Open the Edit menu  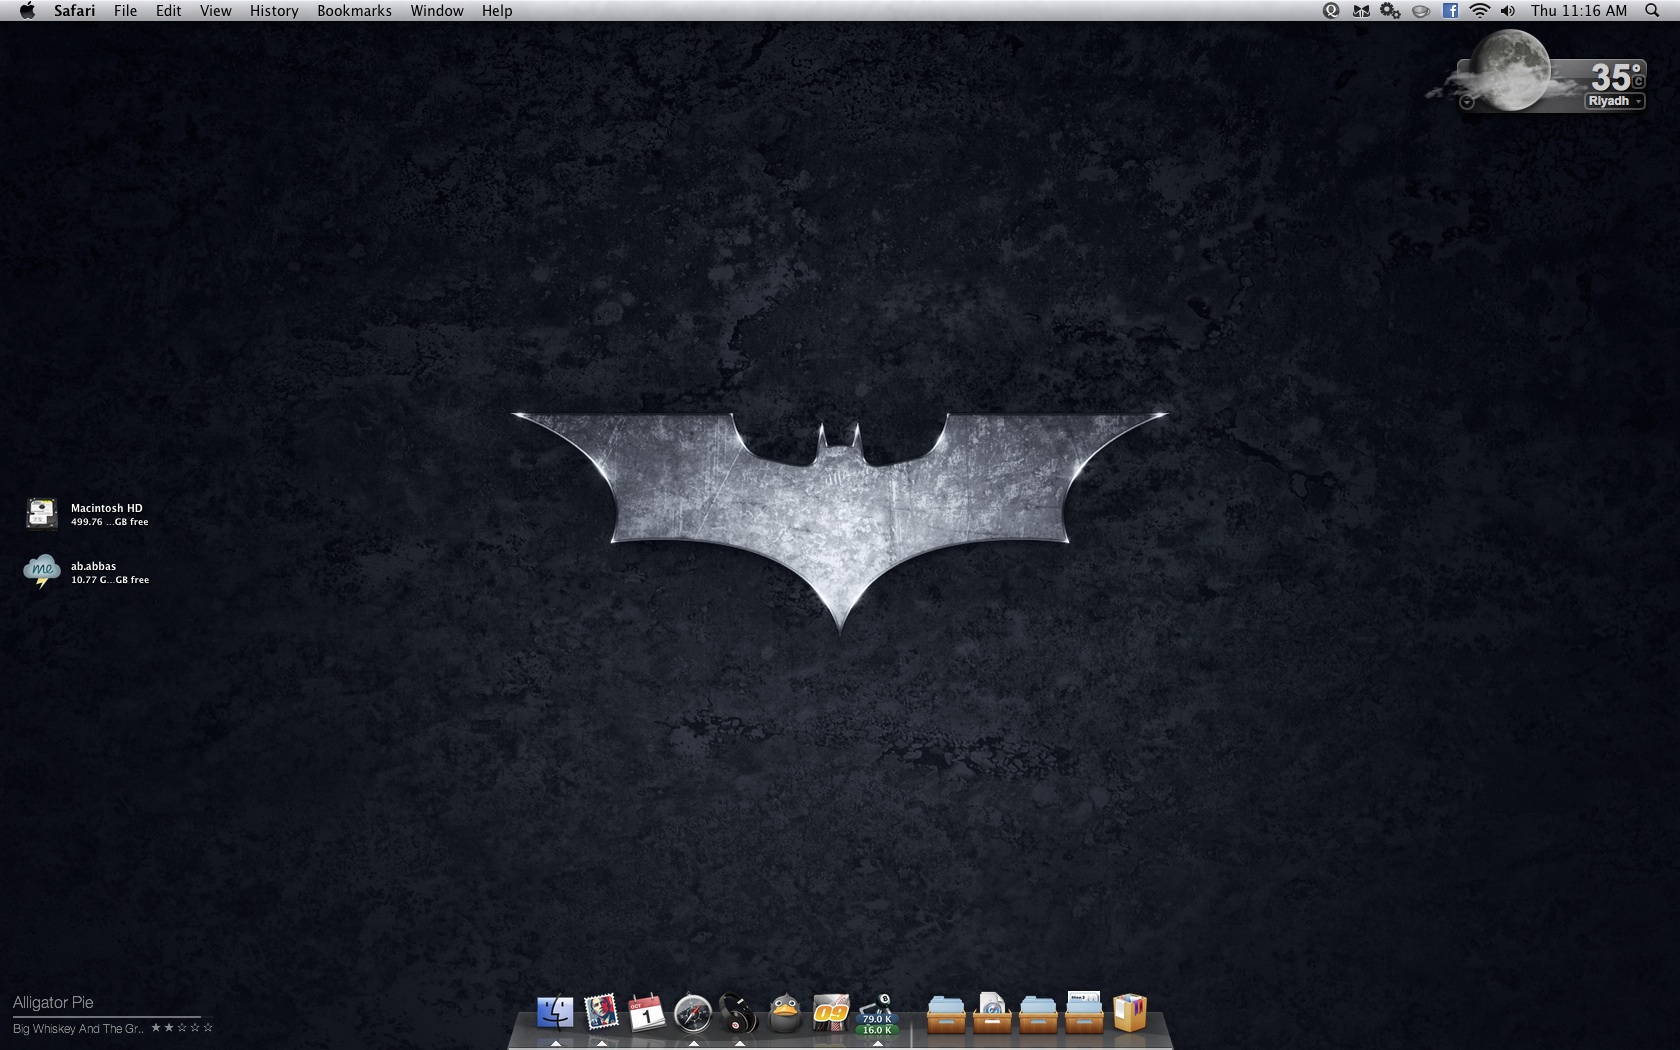click(x=168, y=11)
